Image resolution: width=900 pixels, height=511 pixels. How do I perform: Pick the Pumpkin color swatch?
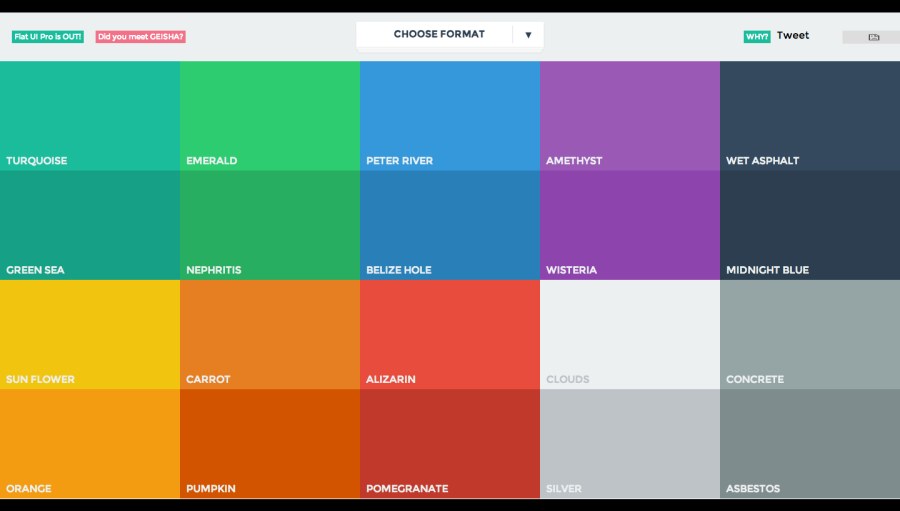click(270, 444)
